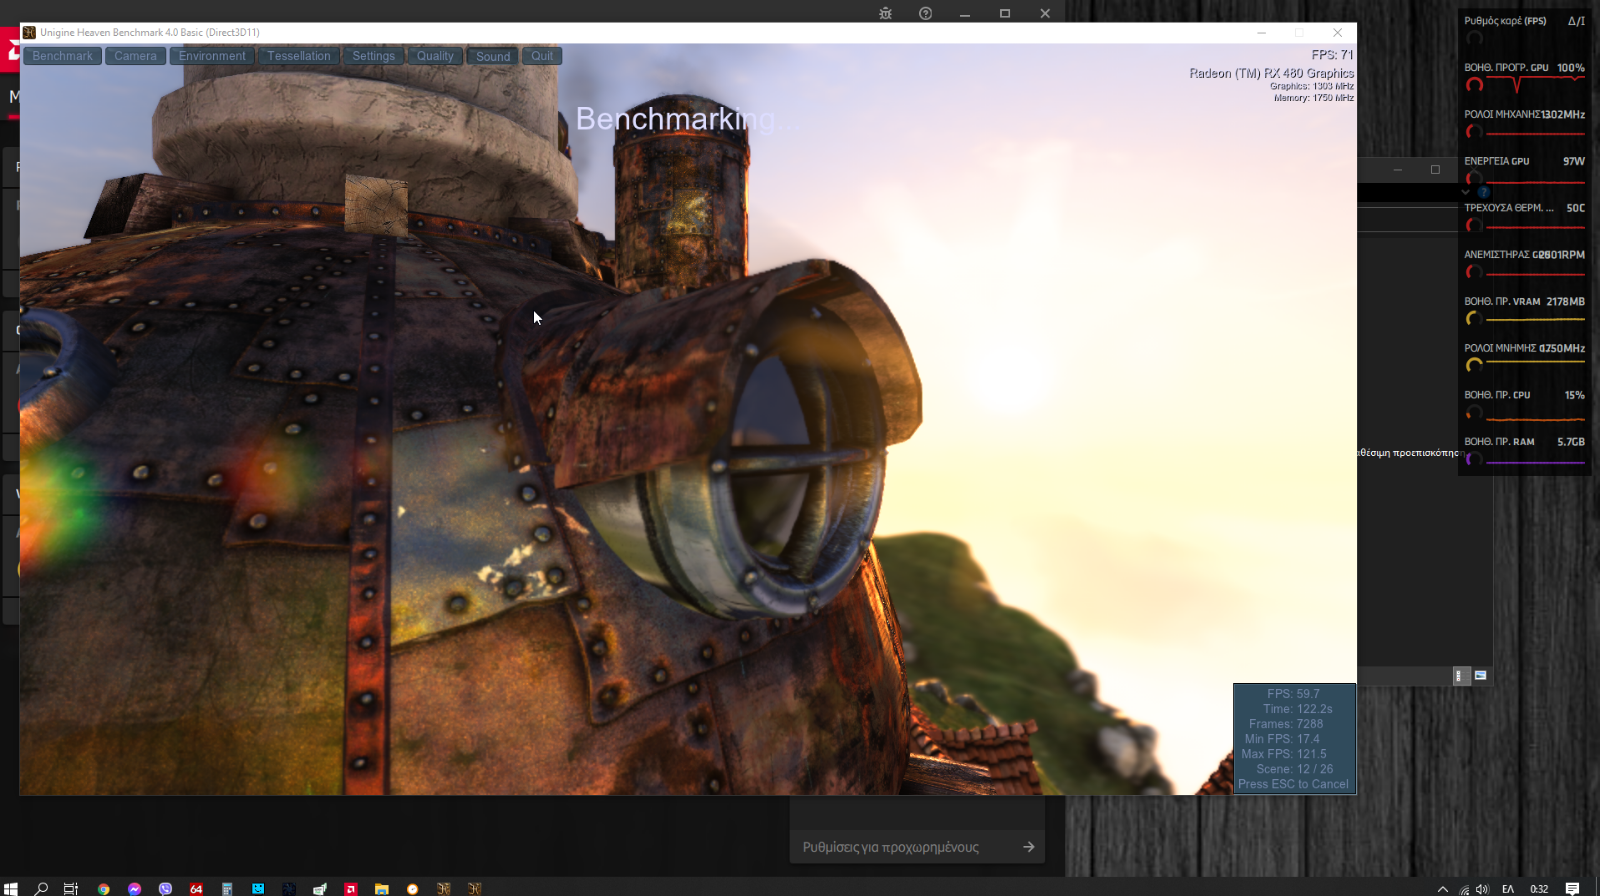Open the Camera menu button

point(135,56)
